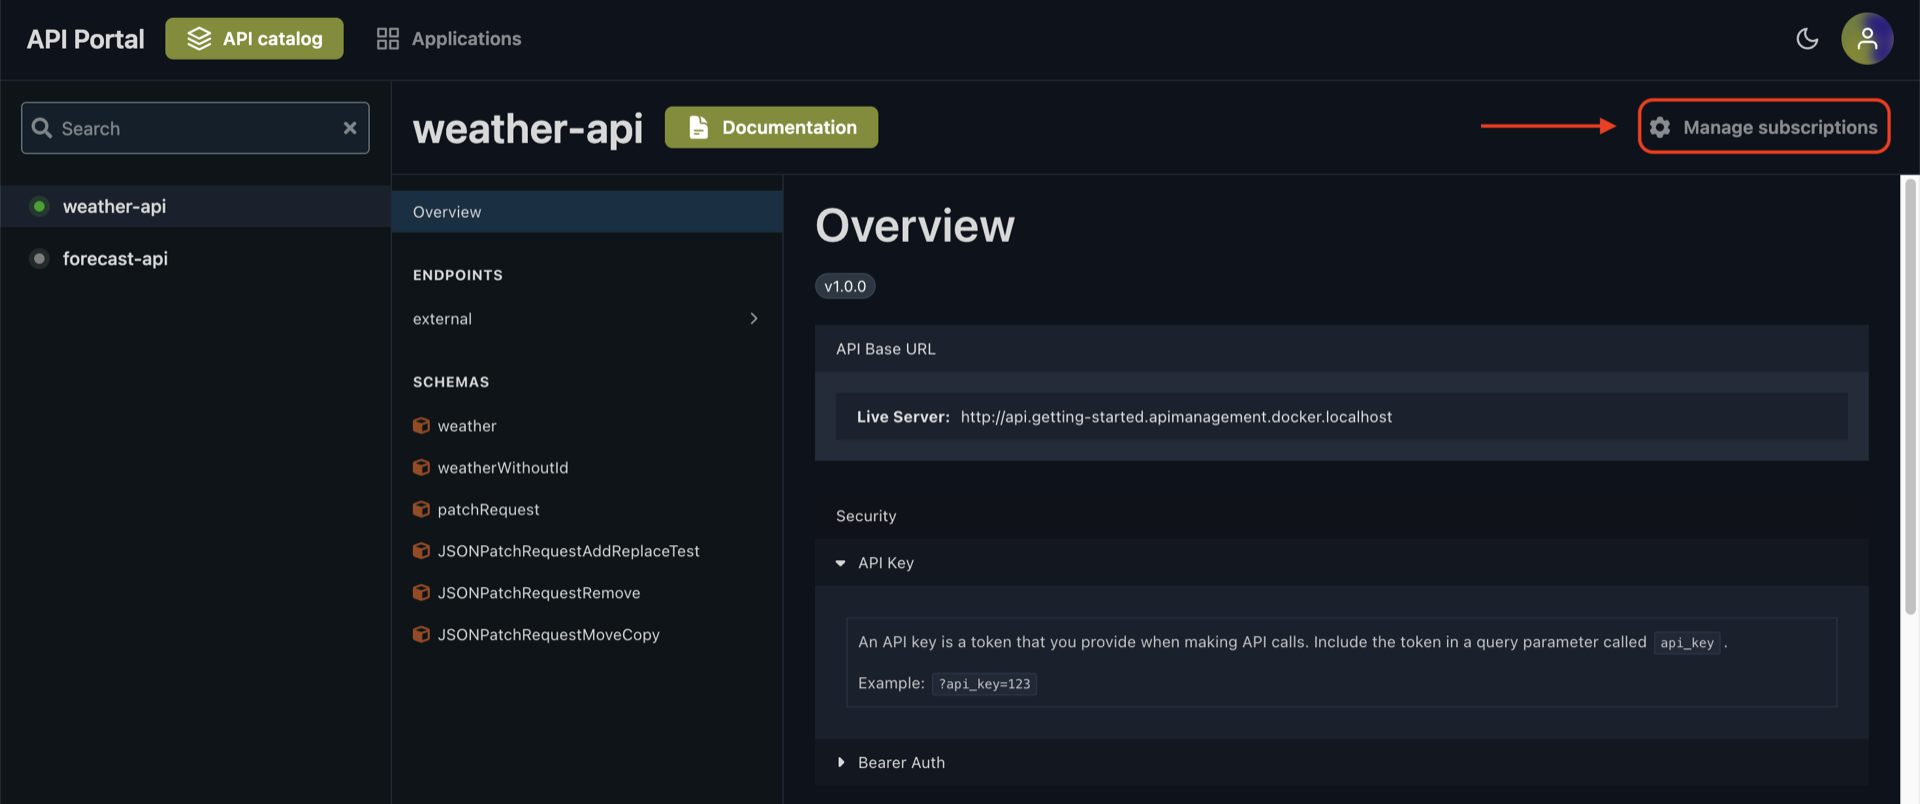Viewport: 1920px width, 804px height.
Task: Select weather-api in the API list
Action: point(195,206)
